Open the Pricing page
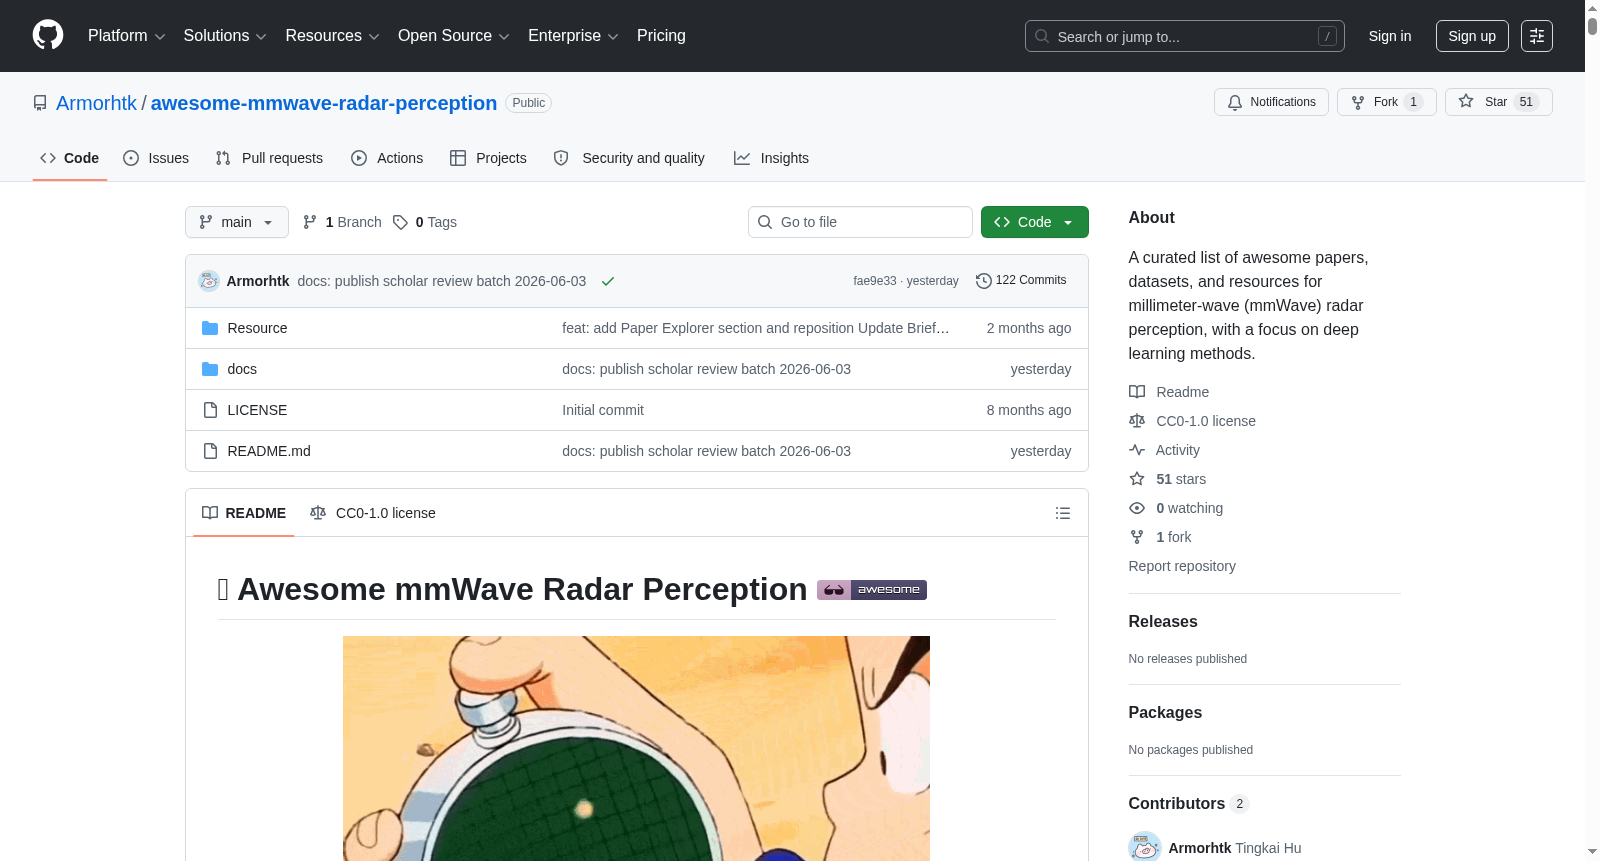The height and width of the screenshot is (861, 1600). (661, 36)
